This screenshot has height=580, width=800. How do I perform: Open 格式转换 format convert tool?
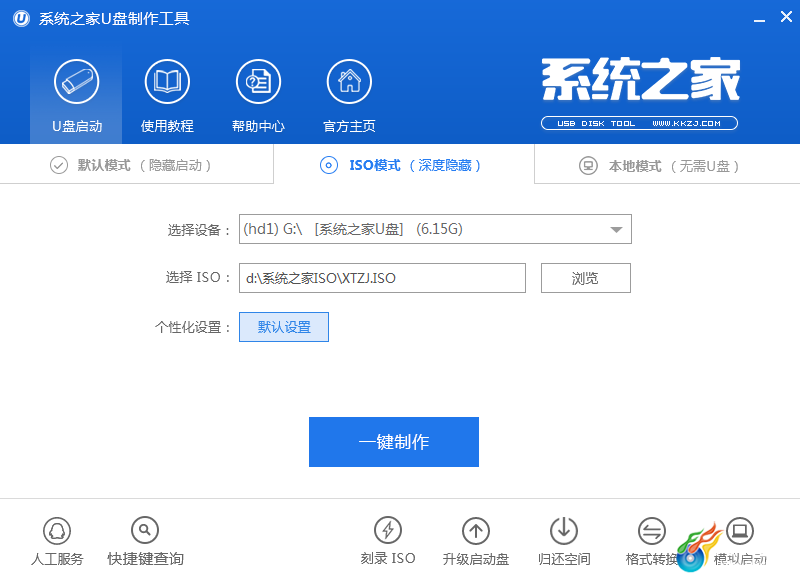tap(652, 531)
